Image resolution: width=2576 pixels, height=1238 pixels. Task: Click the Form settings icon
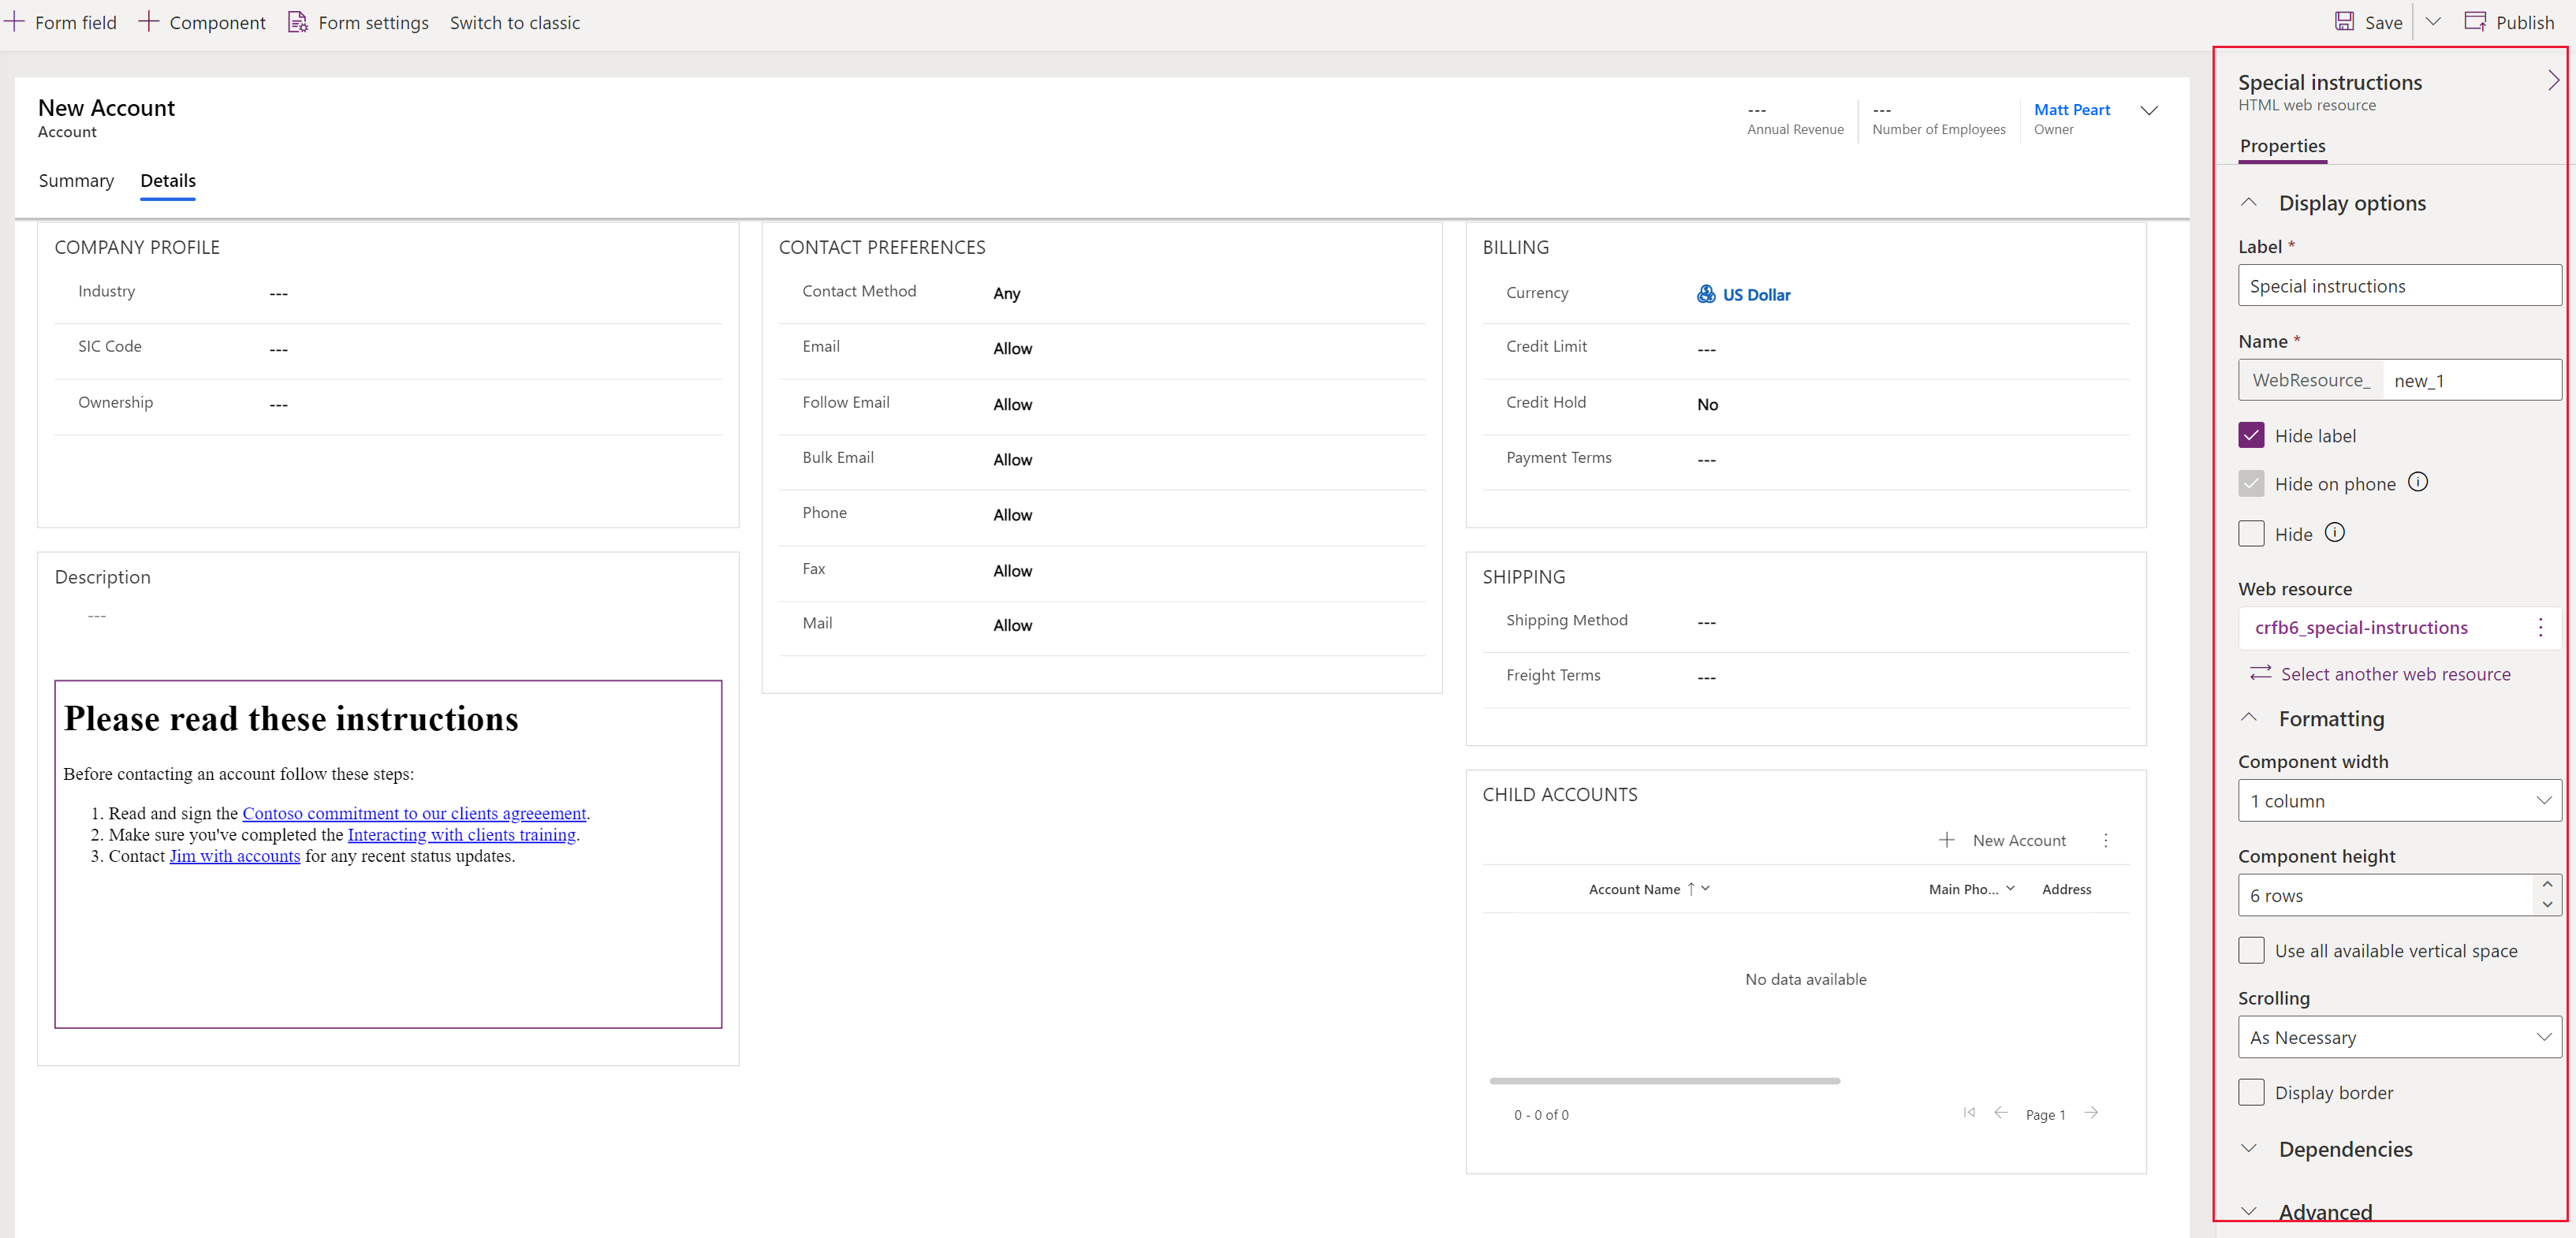coord(297,23)
